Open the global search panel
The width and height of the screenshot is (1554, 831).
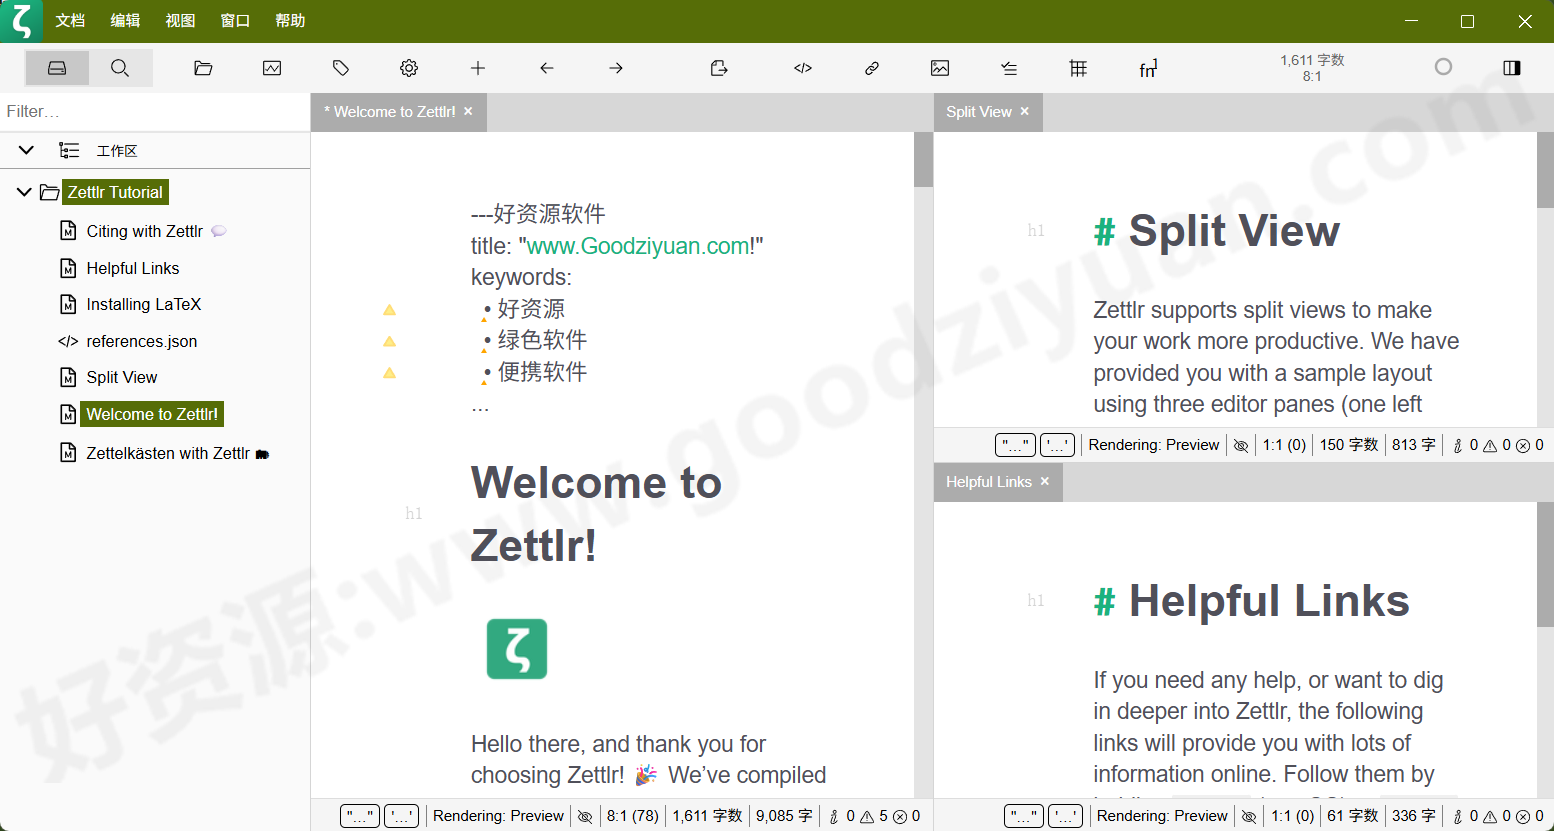(120, 68)
